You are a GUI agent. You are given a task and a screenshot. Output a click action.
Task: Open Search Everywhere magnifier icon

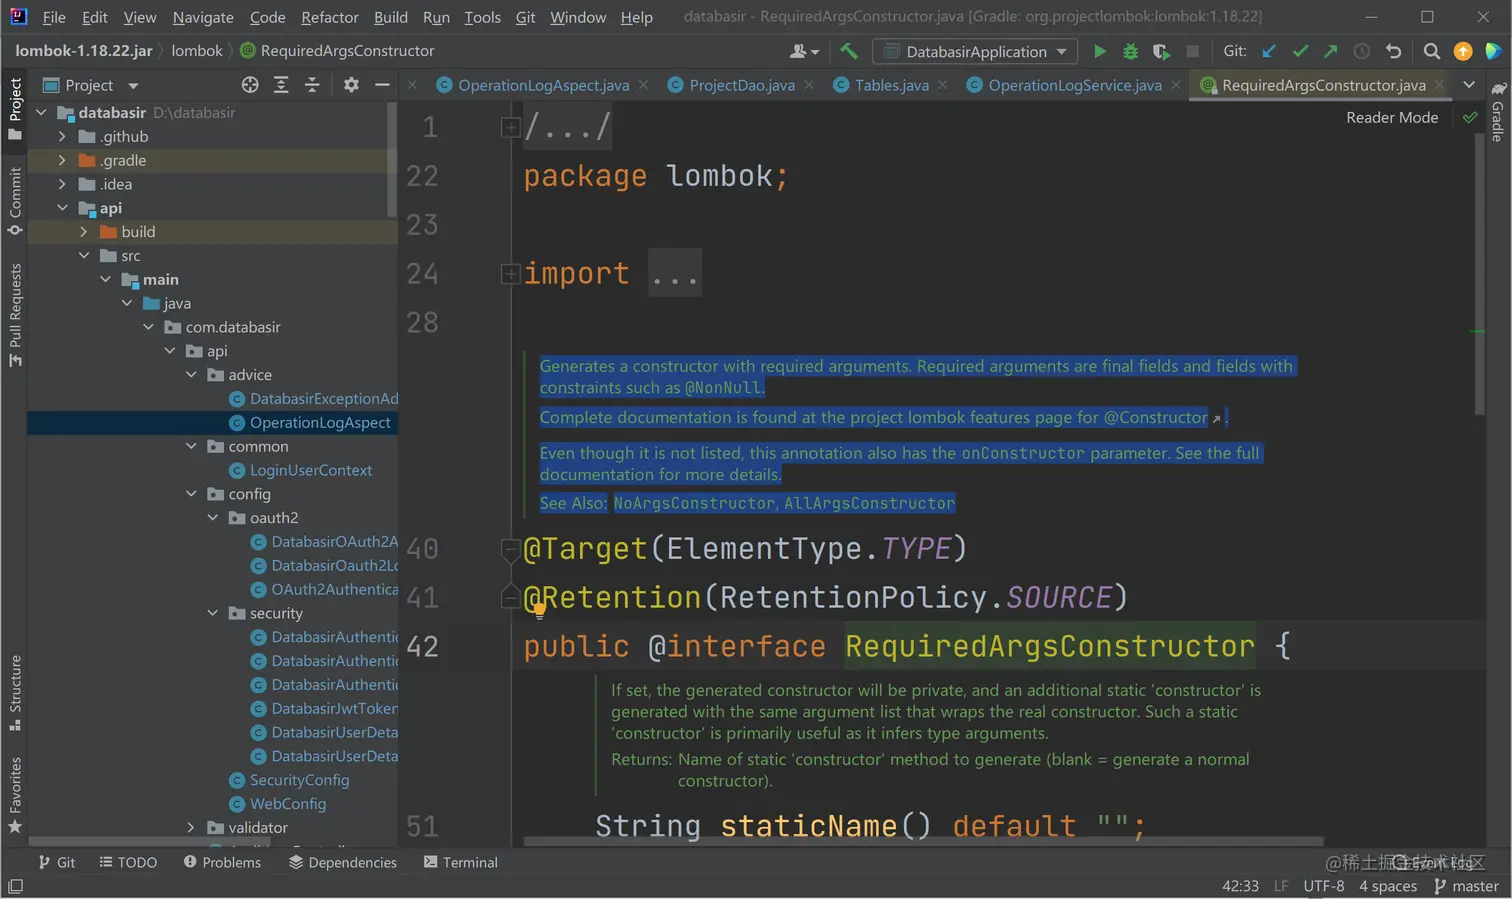1431,51
